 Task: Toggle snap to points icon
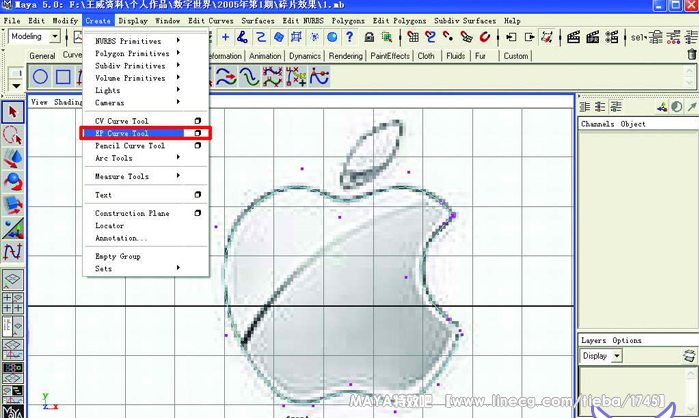click(448, 37)
